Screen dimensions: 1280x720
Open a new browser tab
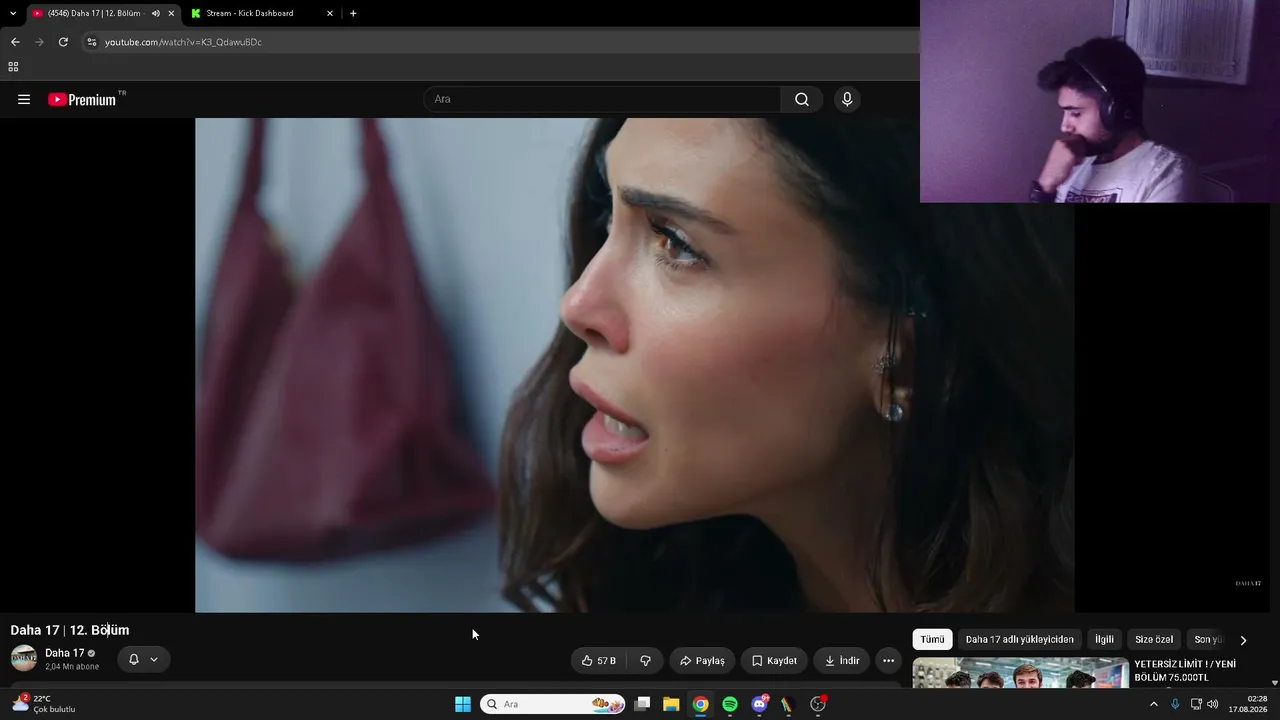point(353,13)
